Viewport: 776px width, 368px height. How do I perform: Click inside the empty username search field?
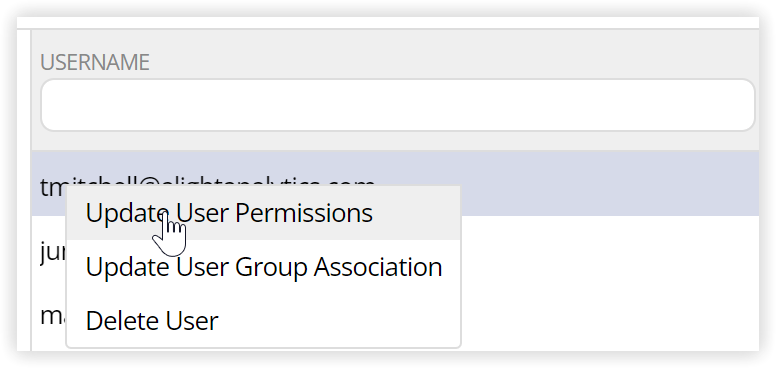pyautogui.click(x=397, y=105)
